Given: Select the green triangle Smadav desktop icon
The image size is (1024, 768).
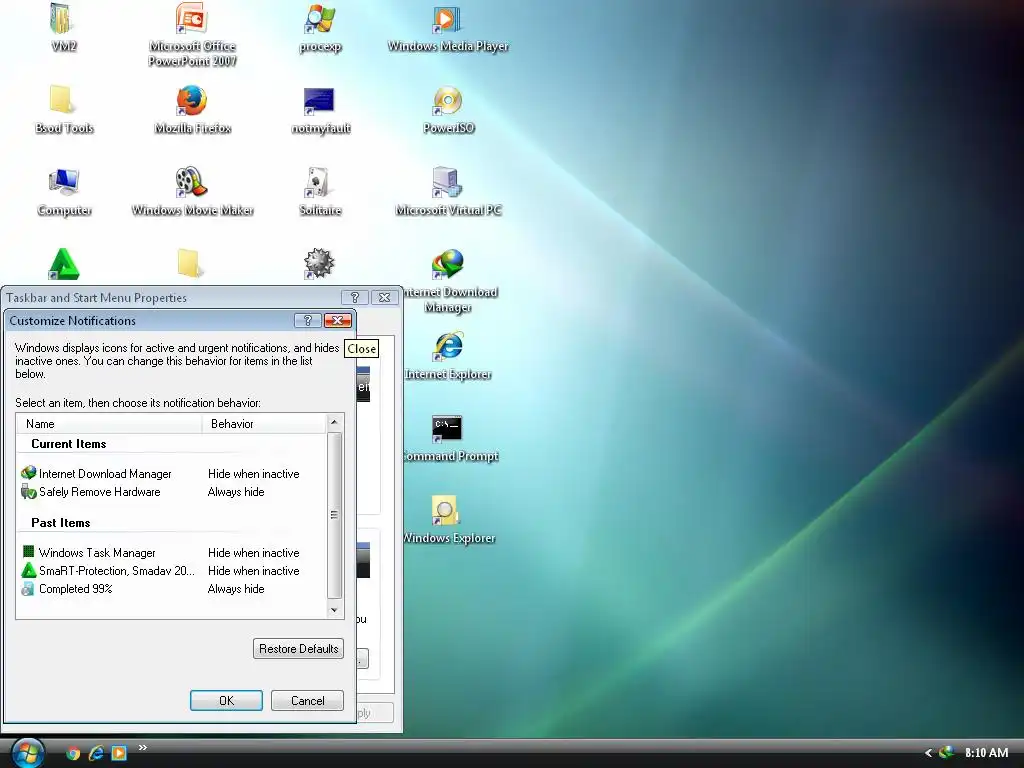Looking at the screenshot, I should pyautogui.click(x=63, y=264).
